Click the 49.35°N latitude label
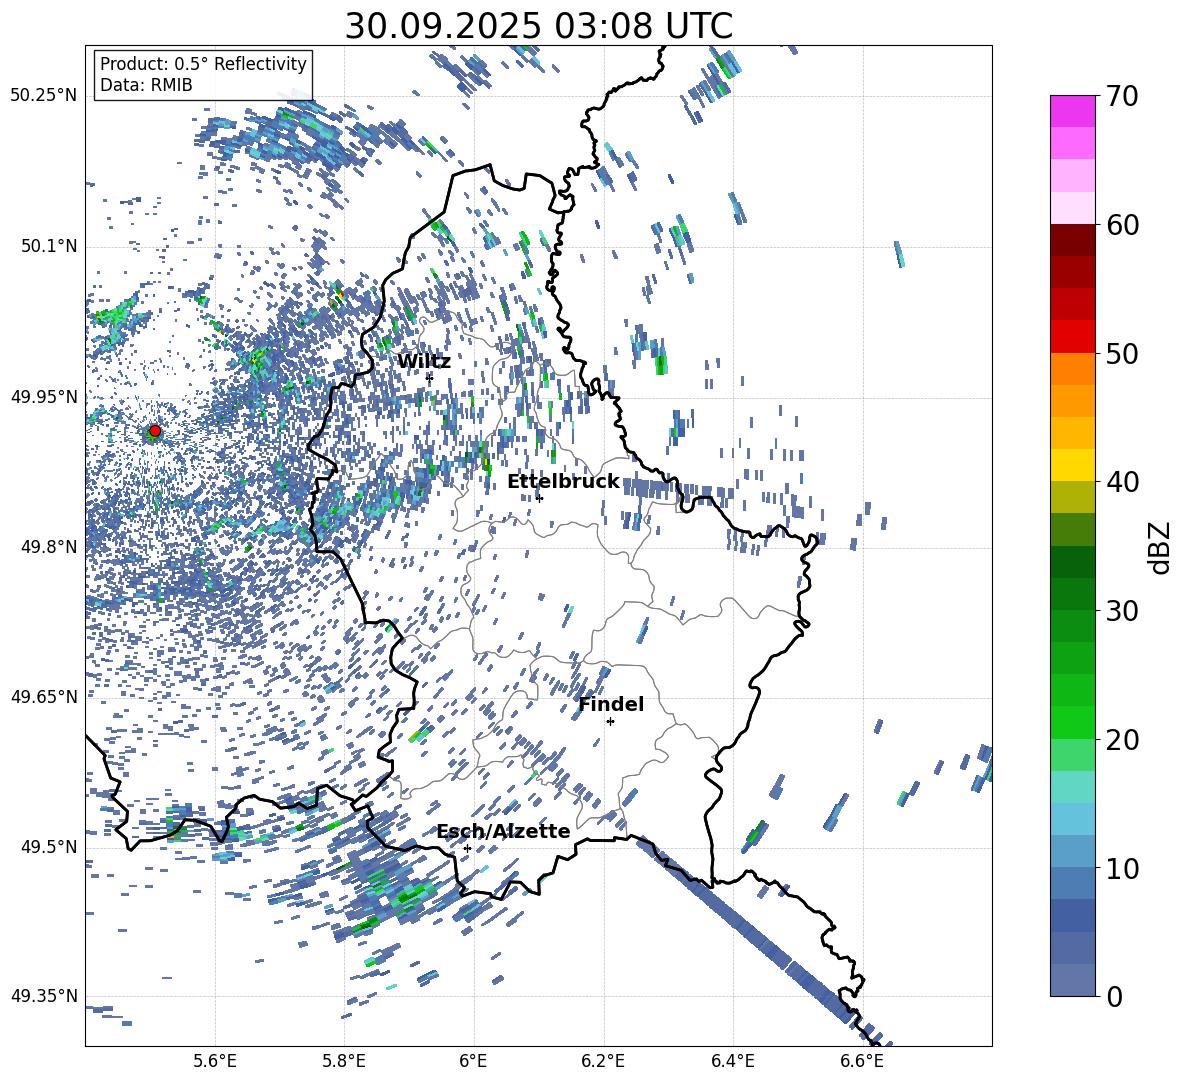Screen dimensions: 1184x1081 [43, 996]
